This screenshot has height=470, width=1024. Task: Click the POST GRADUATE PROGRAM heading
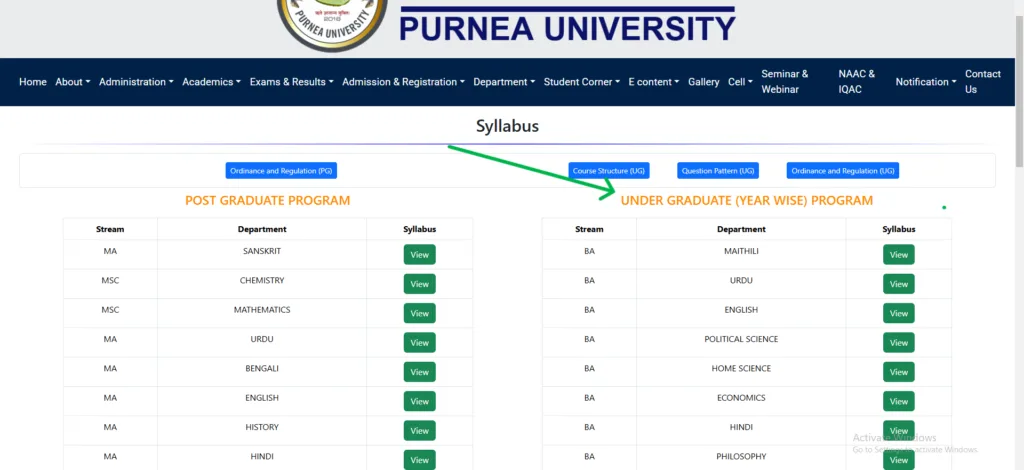pos(268,200)
